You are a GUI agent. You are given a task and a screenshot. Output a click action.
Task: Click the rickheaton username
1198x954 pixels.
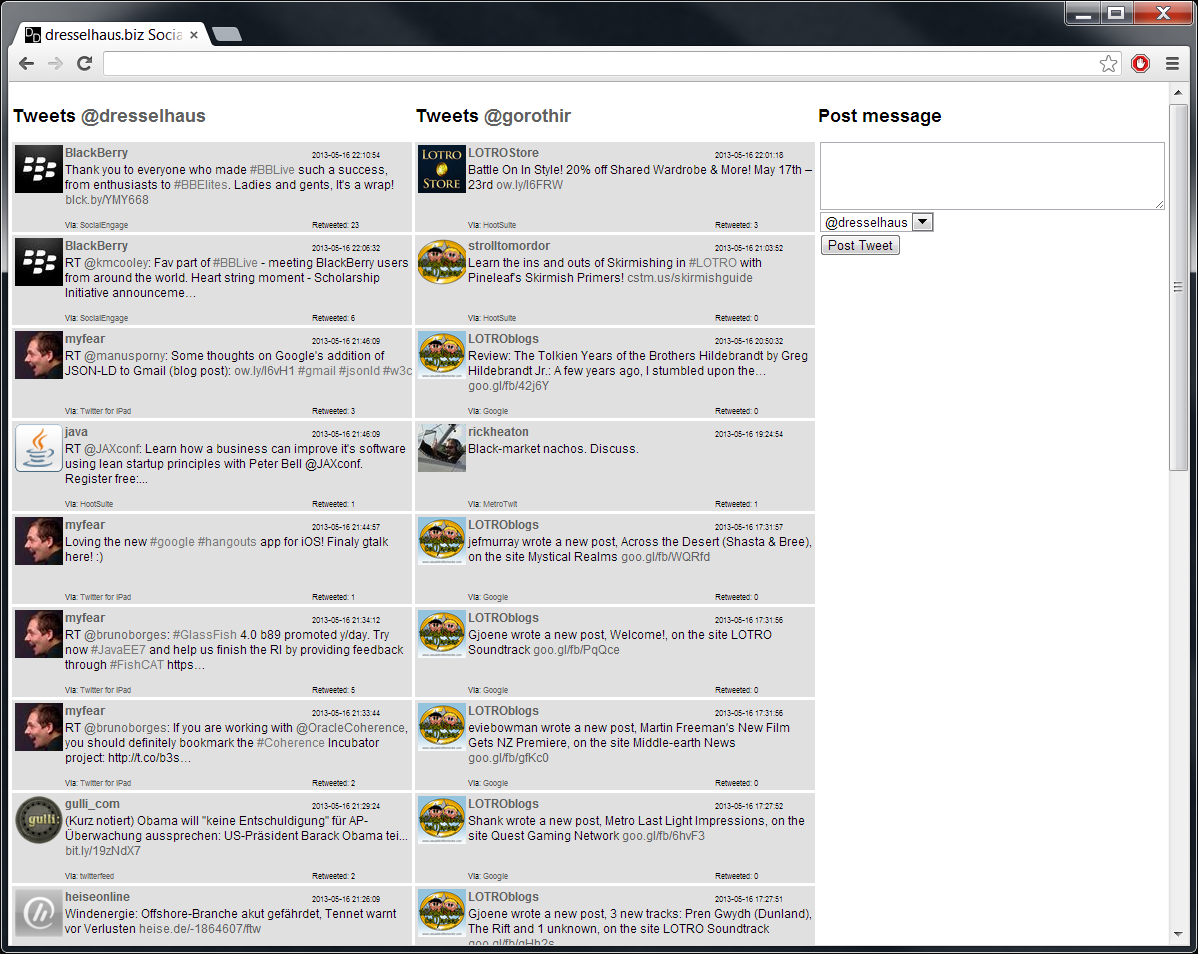click(x=498, y=432)
